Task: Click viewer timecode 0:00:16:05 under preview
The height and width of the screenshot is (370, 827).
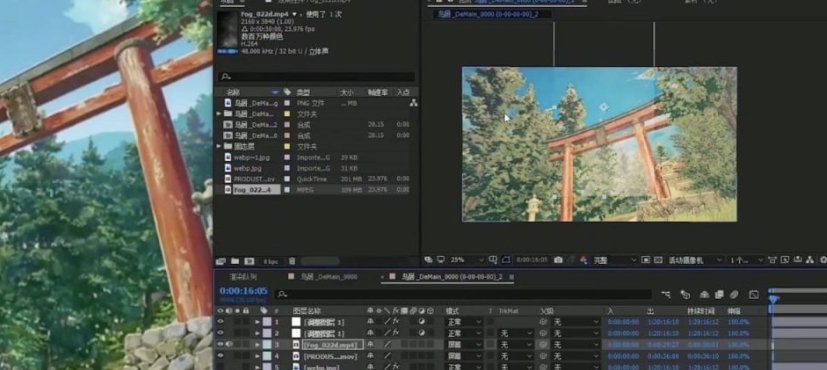Action: click(532, 260)
